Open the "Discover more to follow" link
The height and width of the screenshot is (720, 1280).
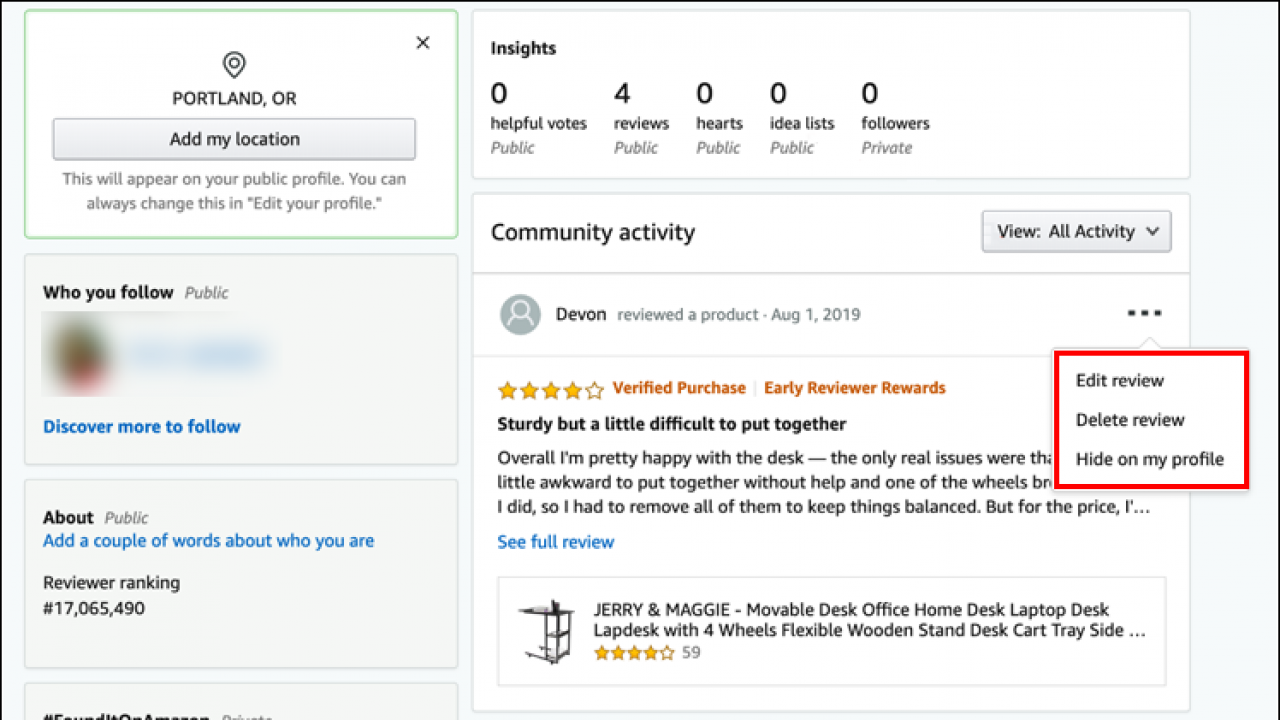[141, 427]
